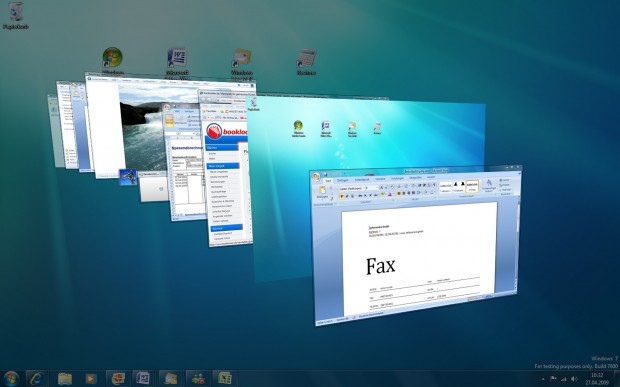Image resolution: width=620 pixels, height=387 pixels.
Task: Open Windows Explorer folder on taskbar
Action: [x=65, y=378]
